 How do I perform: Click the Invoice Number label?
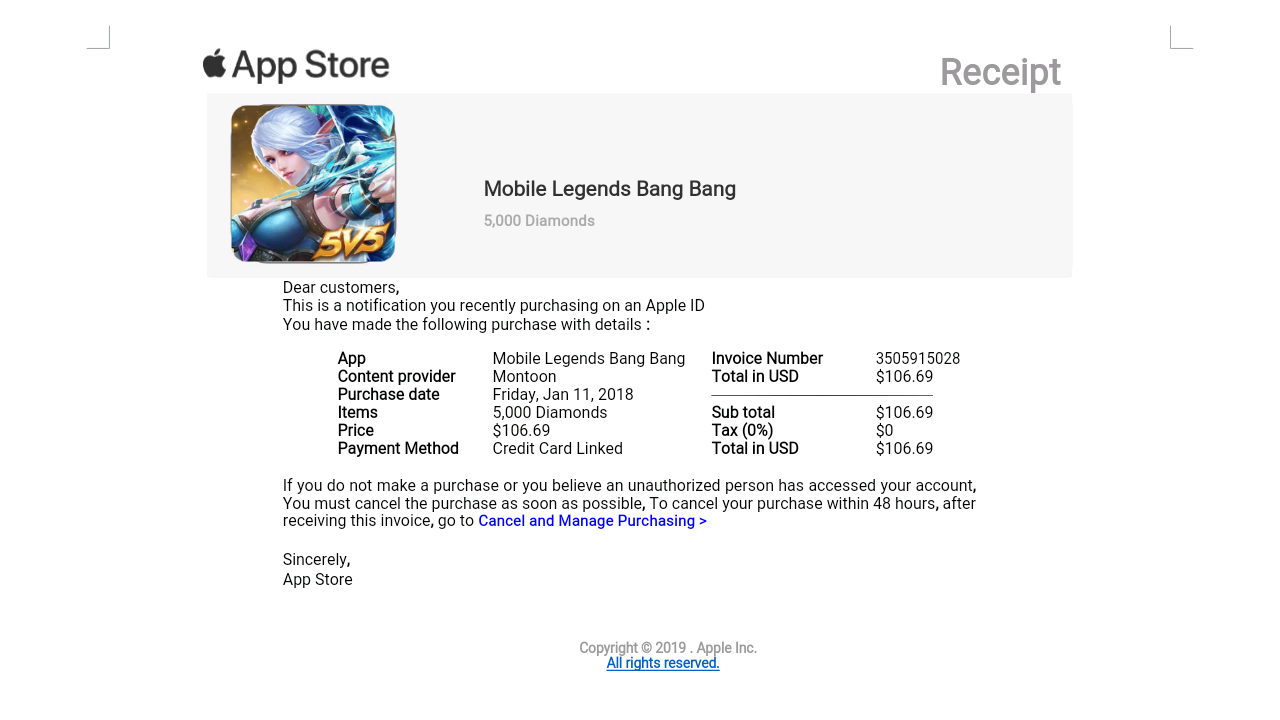click(767, 359)
